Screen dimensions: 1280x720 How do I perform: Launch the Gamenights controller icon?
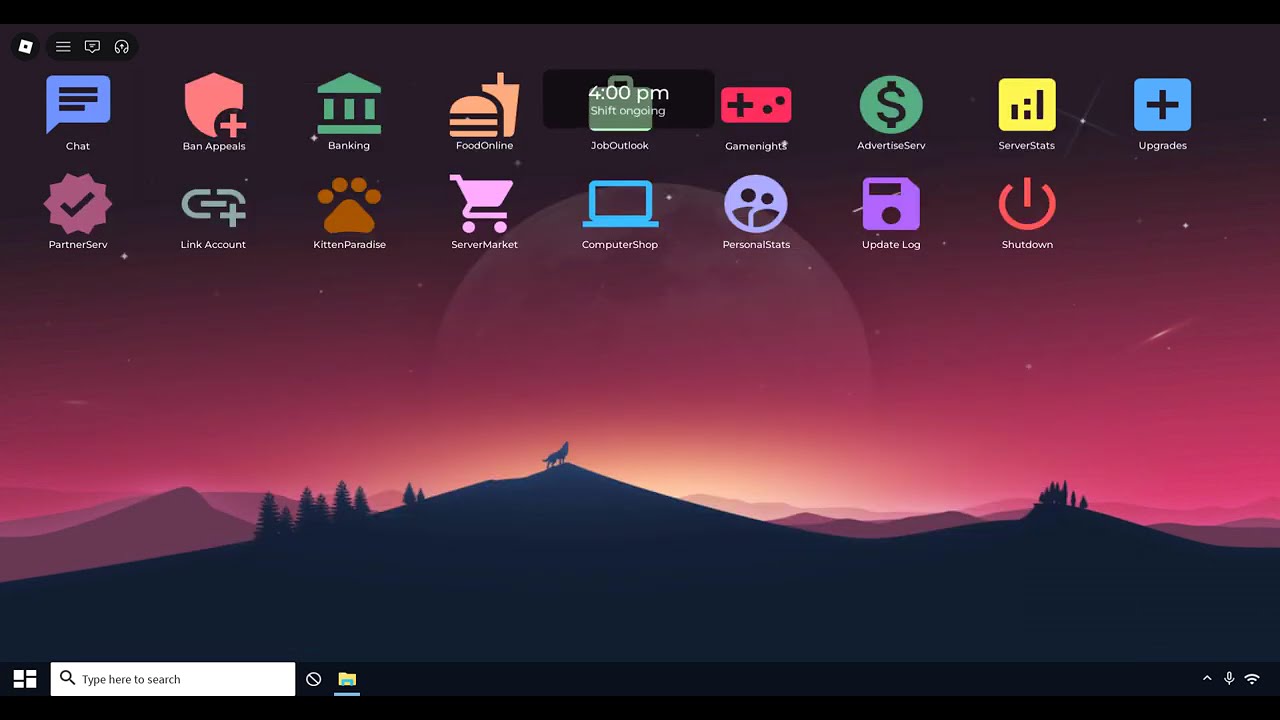tap(756, 105)
